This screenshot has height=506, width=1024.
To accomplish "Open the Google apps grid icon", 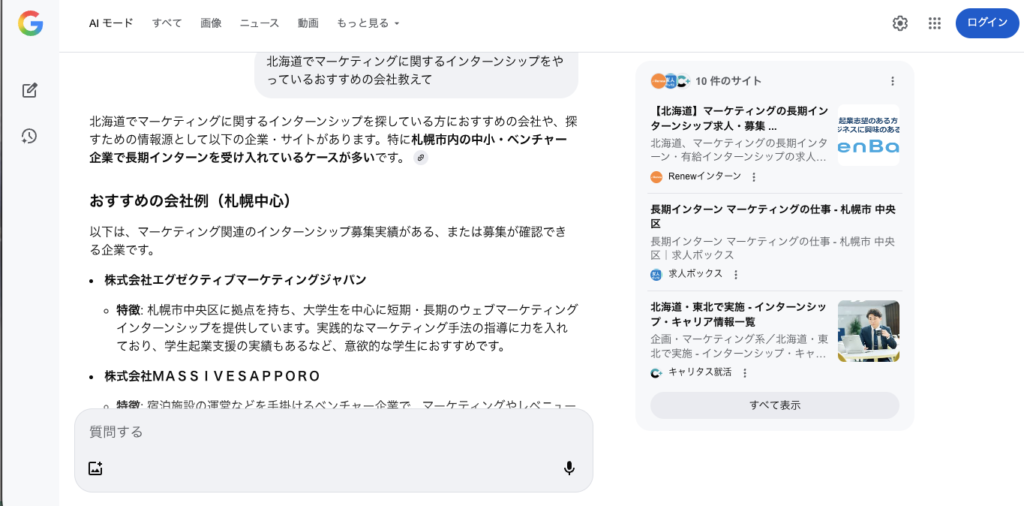I will click(935, 23).
